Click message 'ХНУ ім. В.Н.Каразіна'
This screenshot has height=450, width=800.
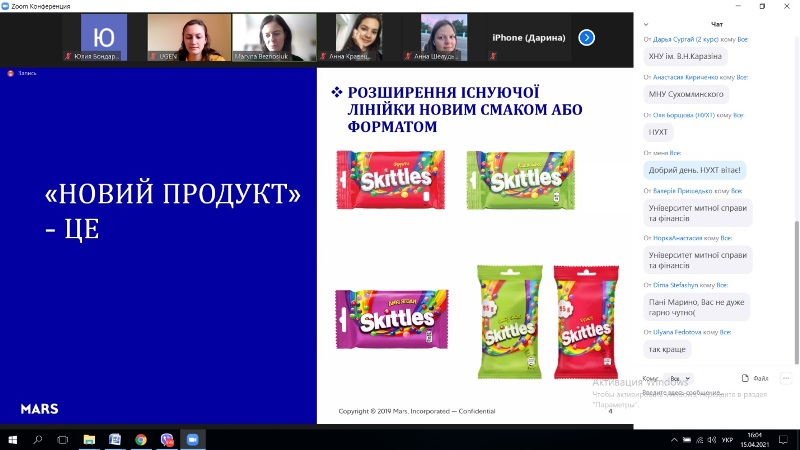pyautogui.click(x=685, y=57)
